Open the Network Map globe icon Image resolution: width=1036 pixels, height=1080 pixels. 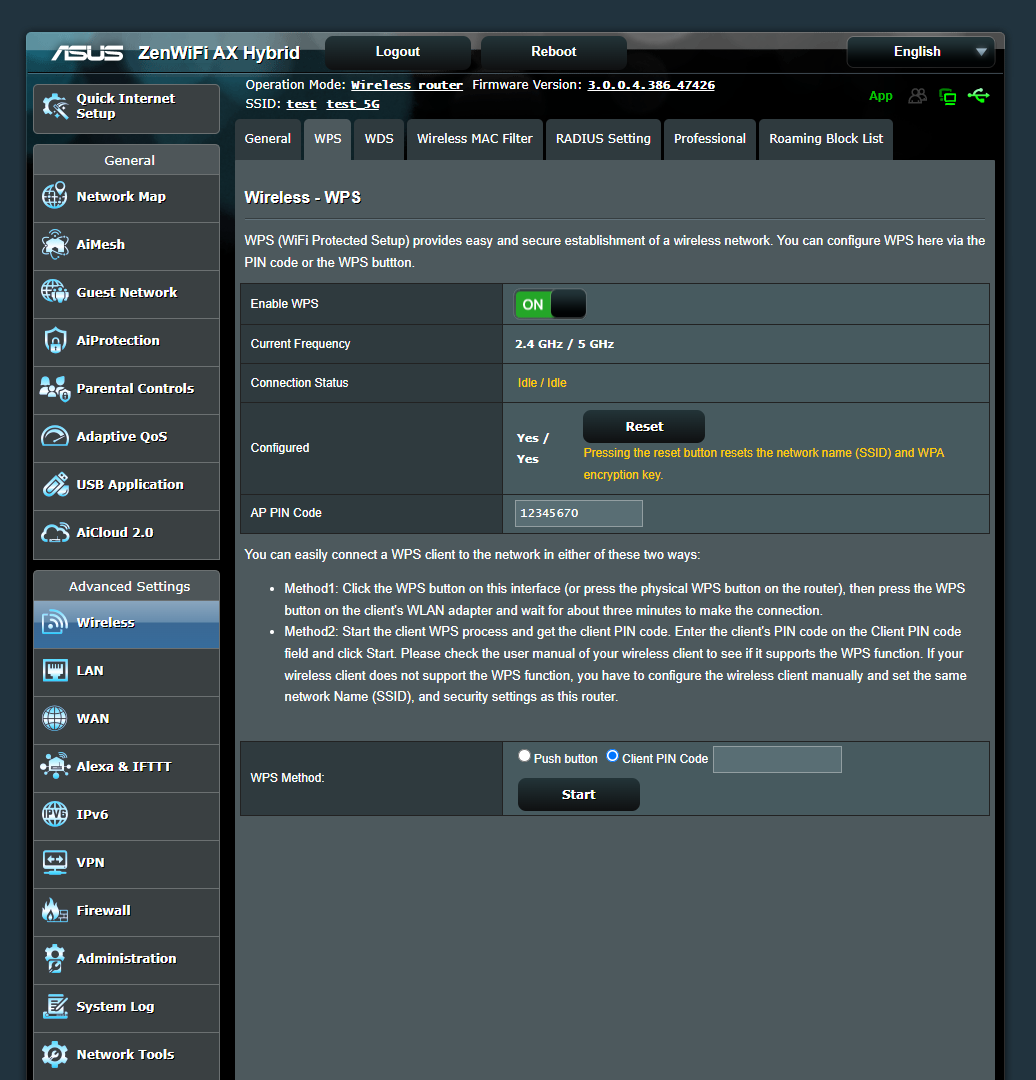click(x=54, y=196)
